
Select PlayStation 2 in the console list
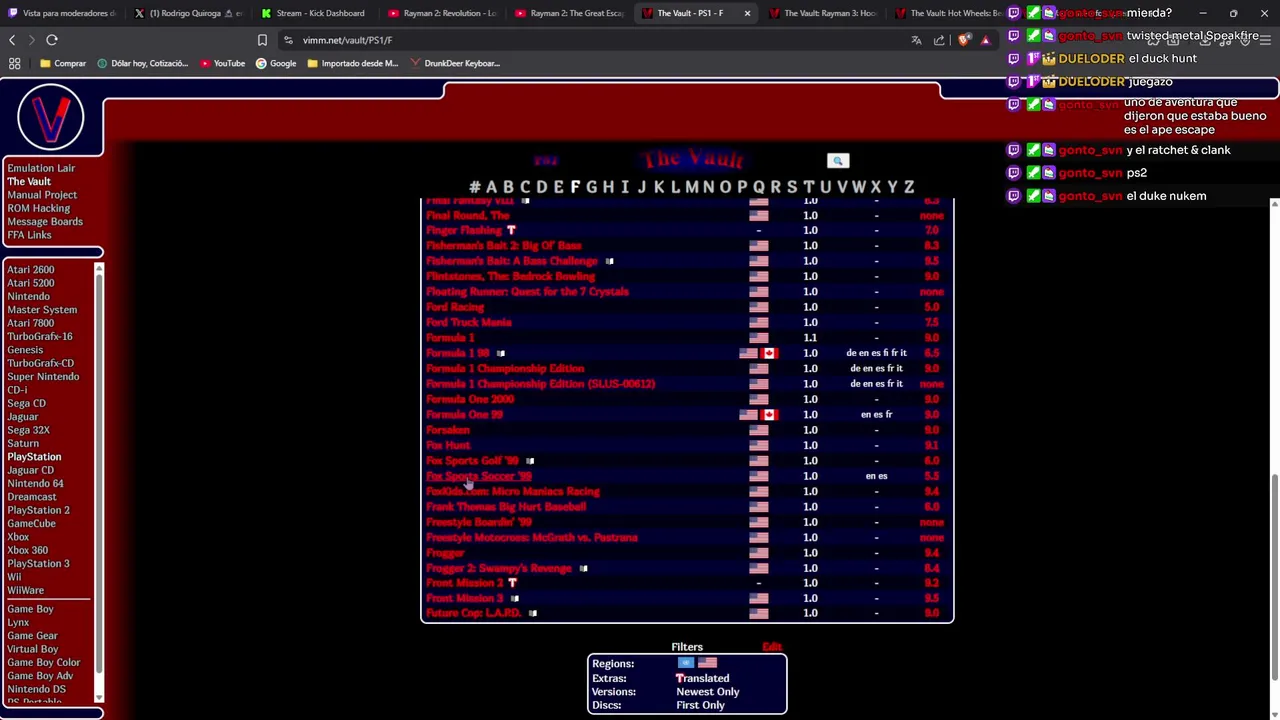click(x=38, y=510)
